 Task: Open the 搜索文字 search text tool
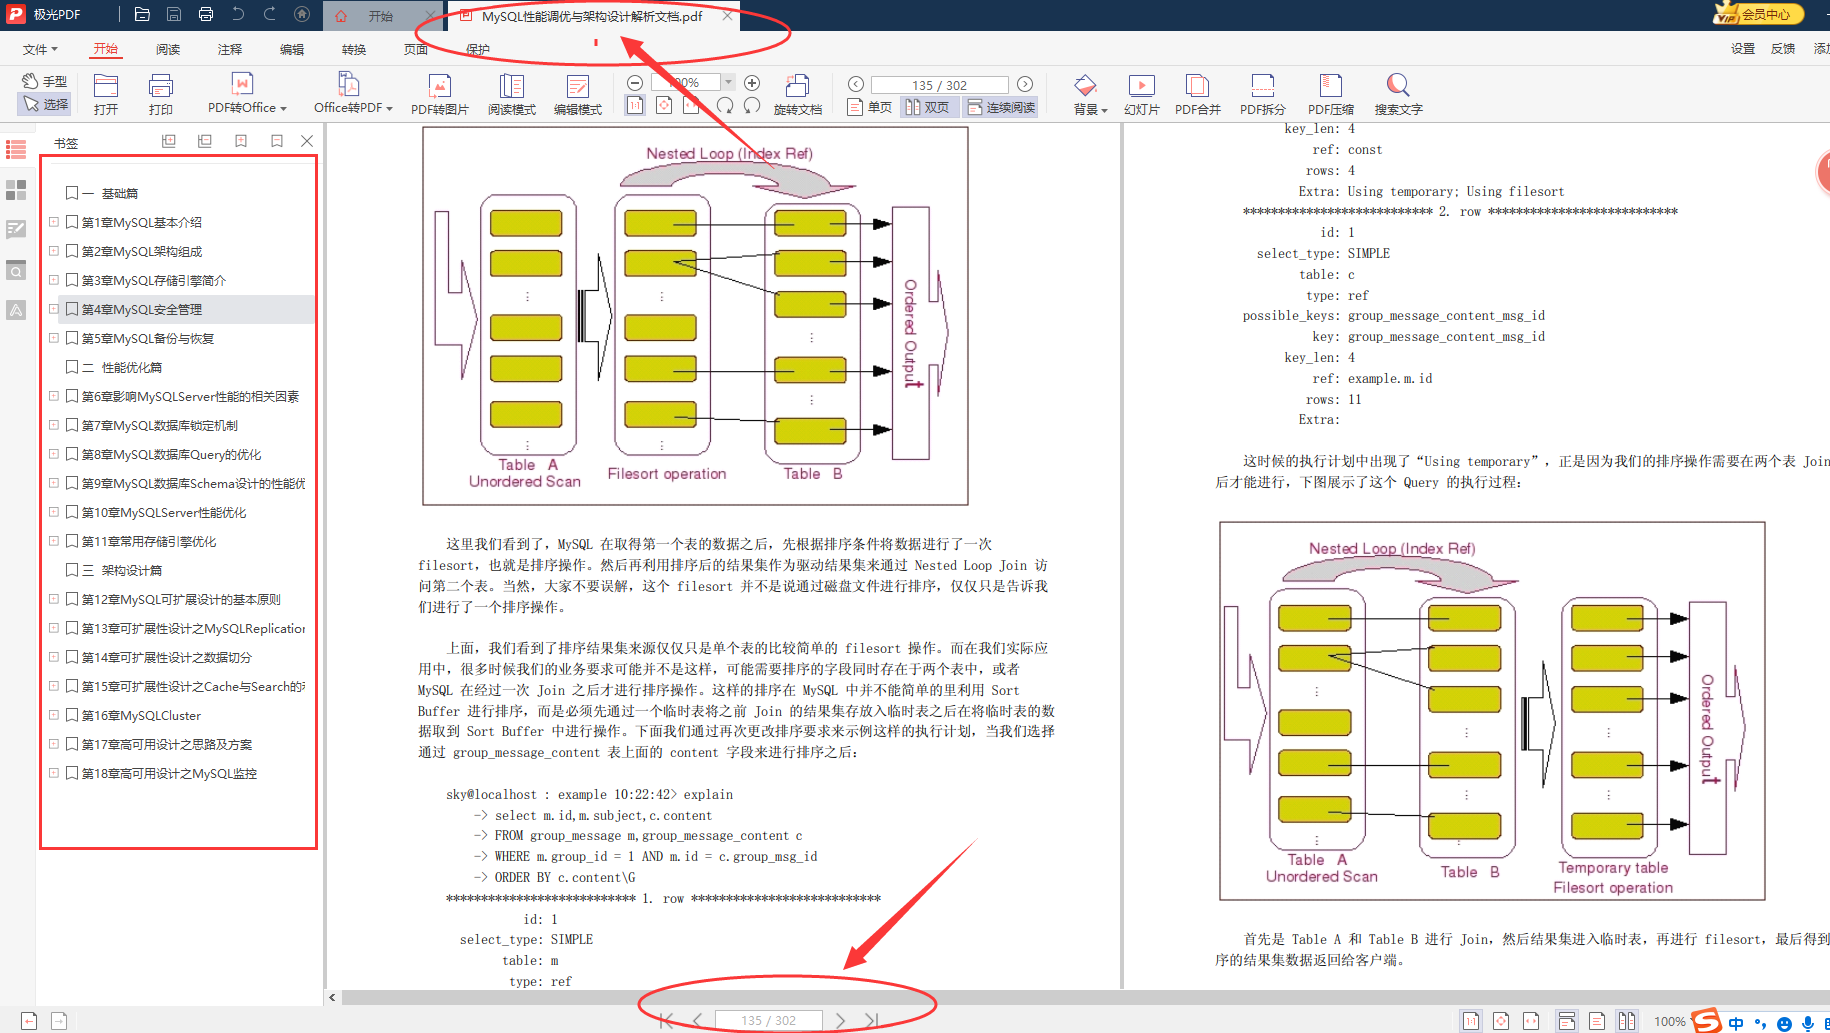point(1397,94)
